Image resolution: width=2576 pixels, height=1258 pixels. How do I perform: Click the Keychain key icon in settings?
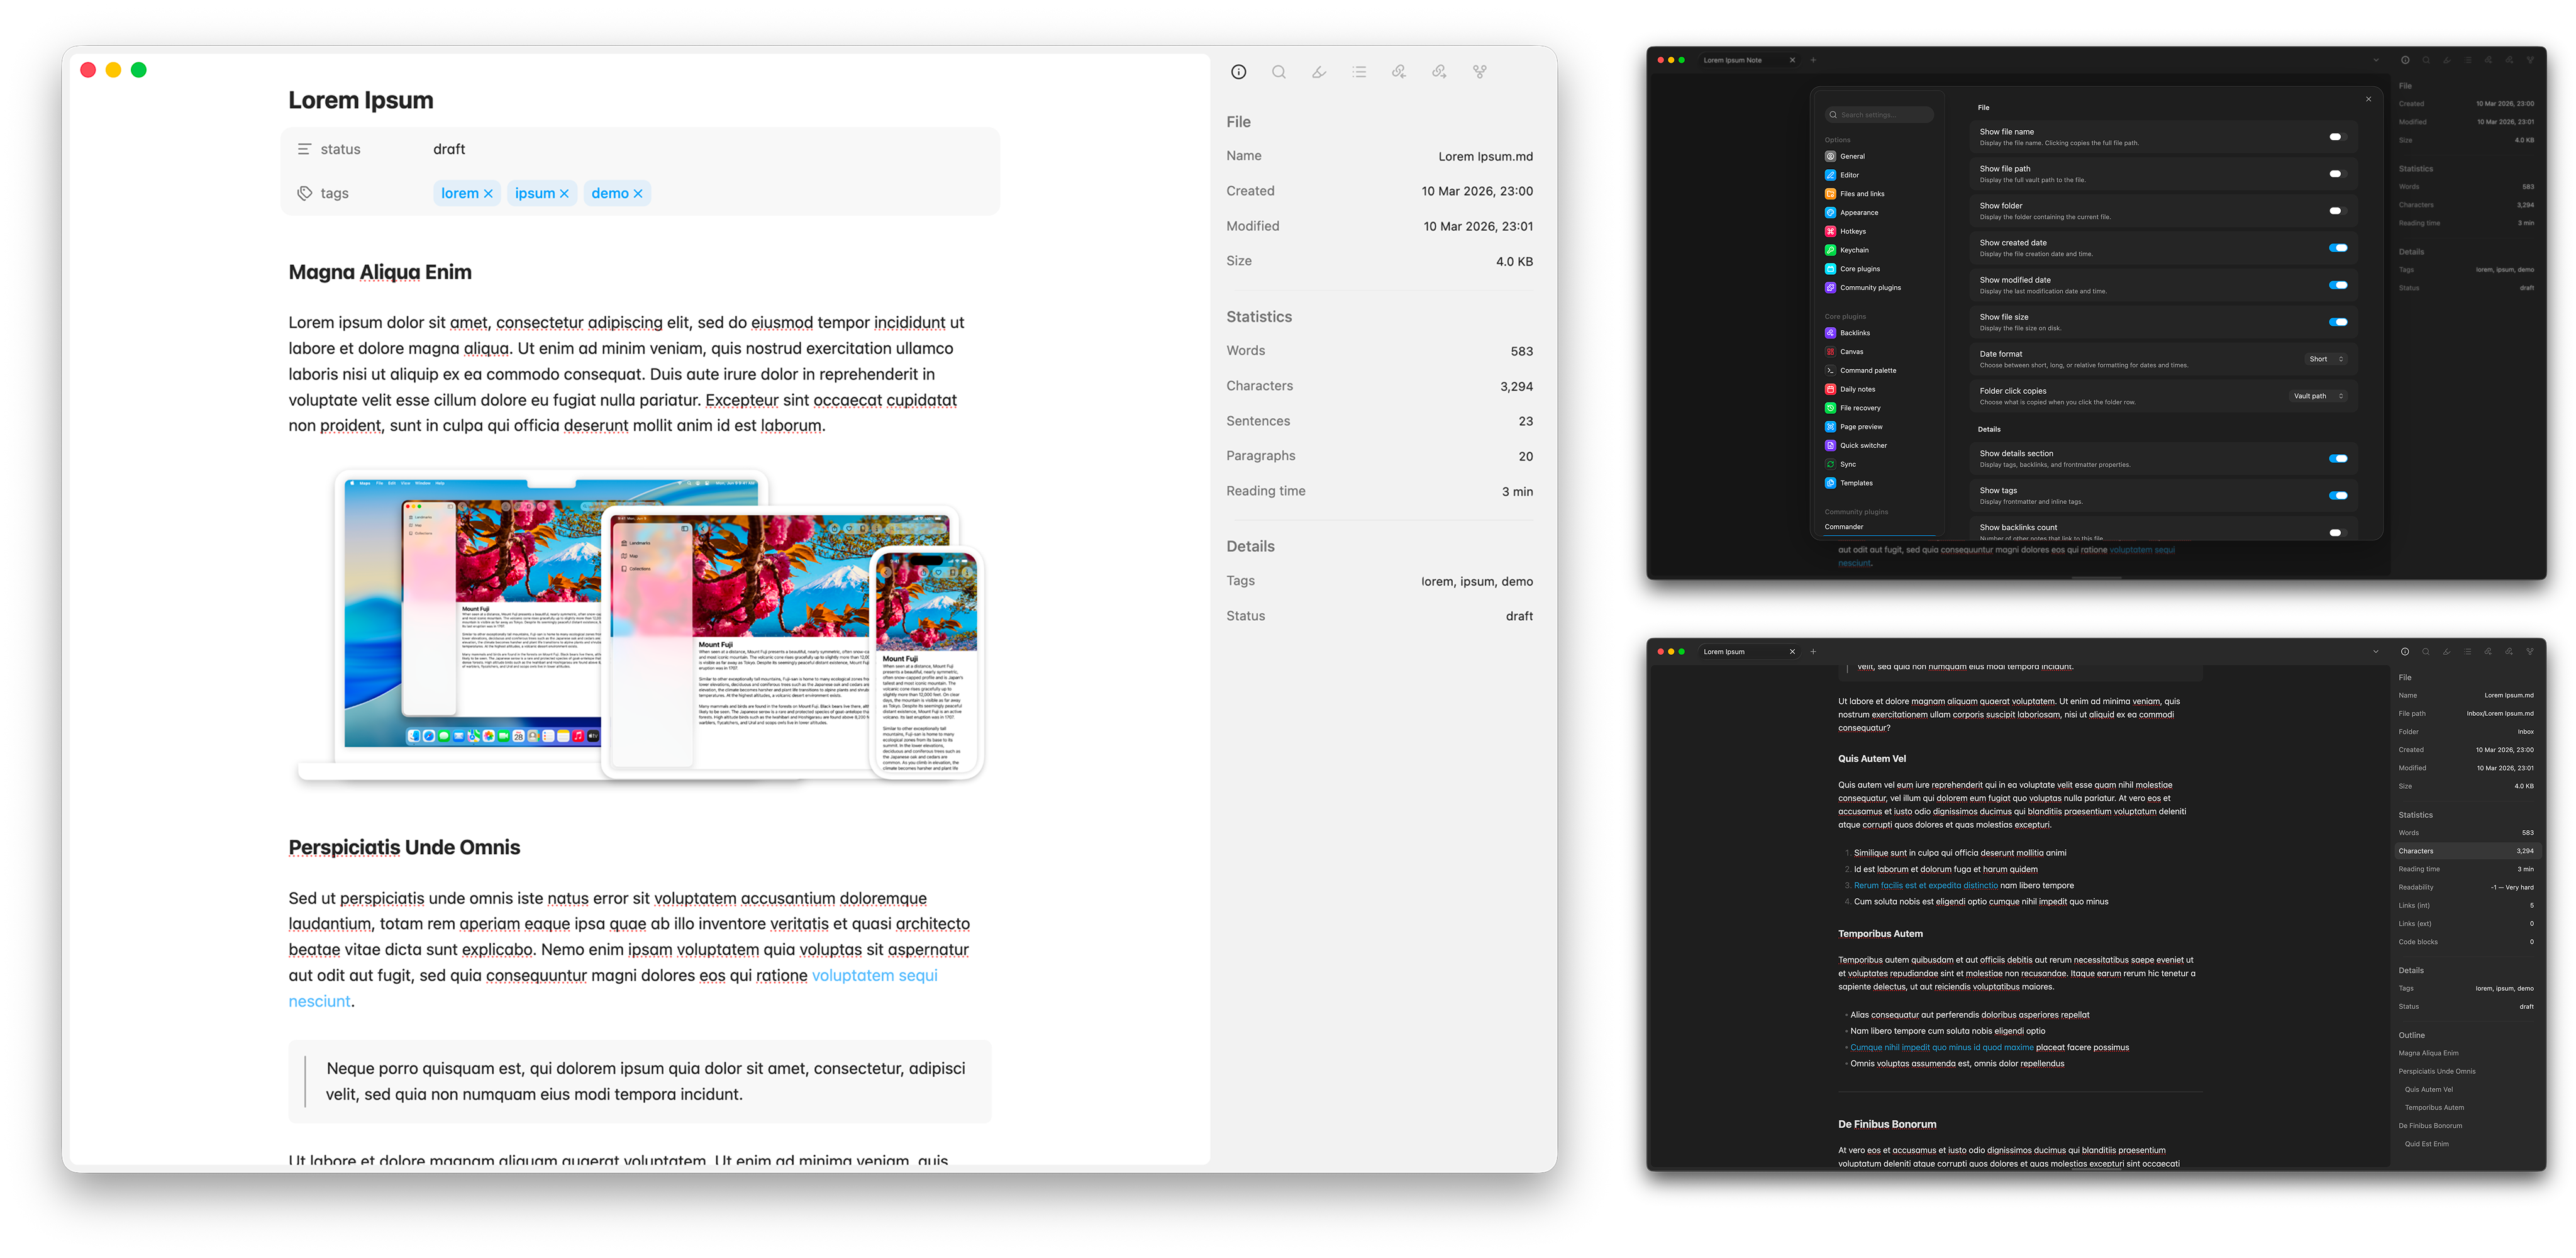click(x=1830, y=250)
